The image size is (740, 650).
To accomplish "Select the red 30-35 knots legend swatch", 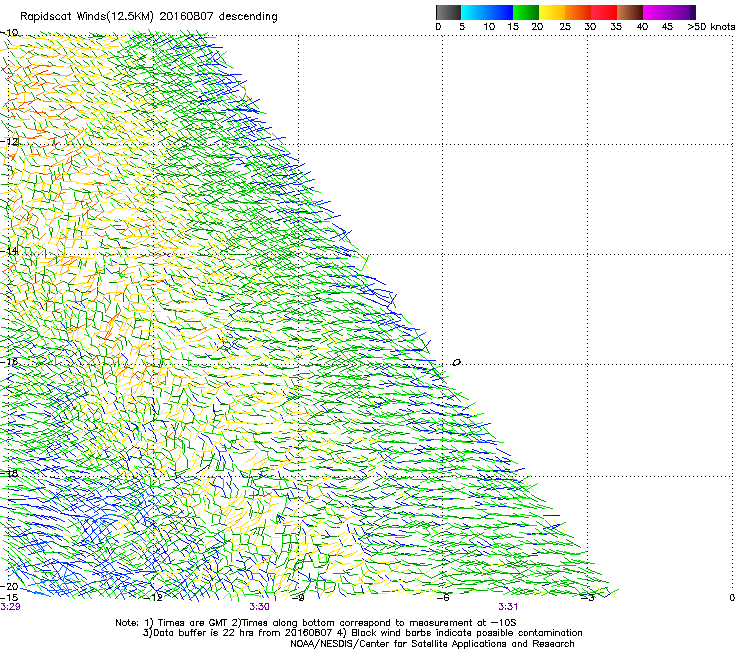I will [604, 12].
